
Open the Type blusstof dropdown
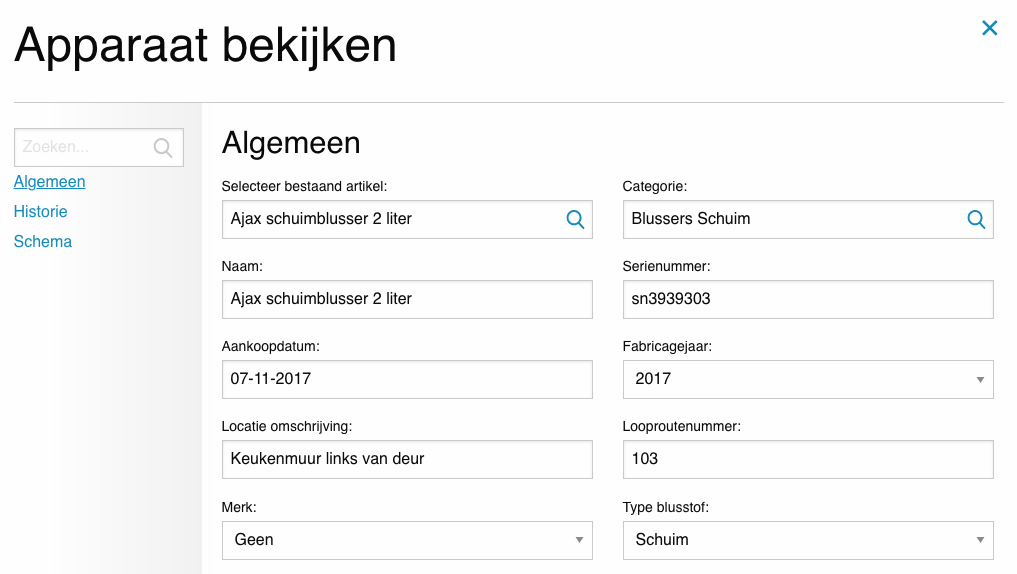(x=807, y=540)
